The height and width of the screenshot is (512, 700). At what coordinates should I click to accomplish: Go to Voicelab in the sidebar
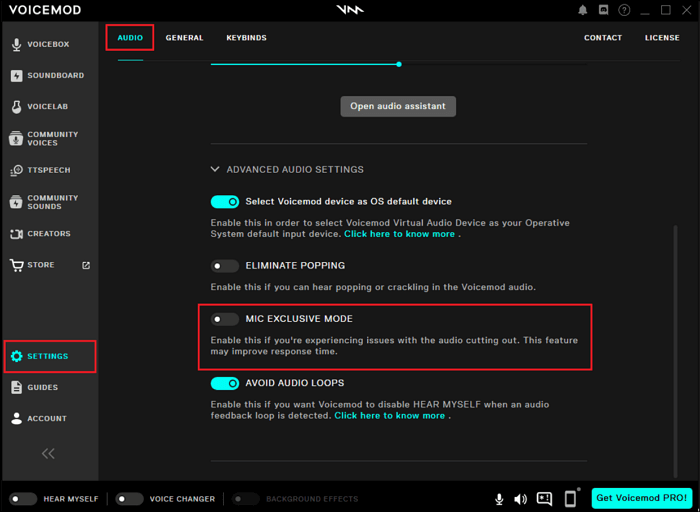tap(48, 107)
